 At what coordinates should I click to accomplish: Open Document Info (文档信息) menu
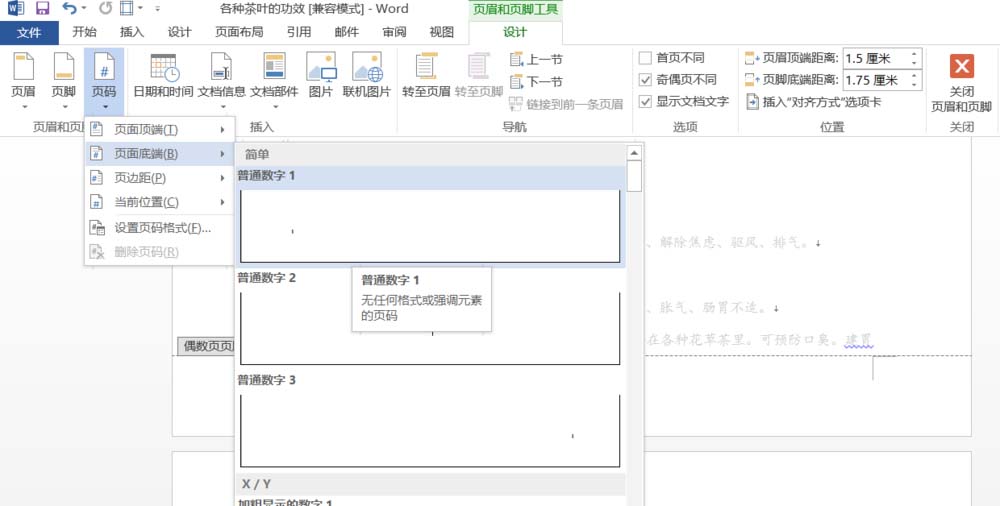(221, 80)
